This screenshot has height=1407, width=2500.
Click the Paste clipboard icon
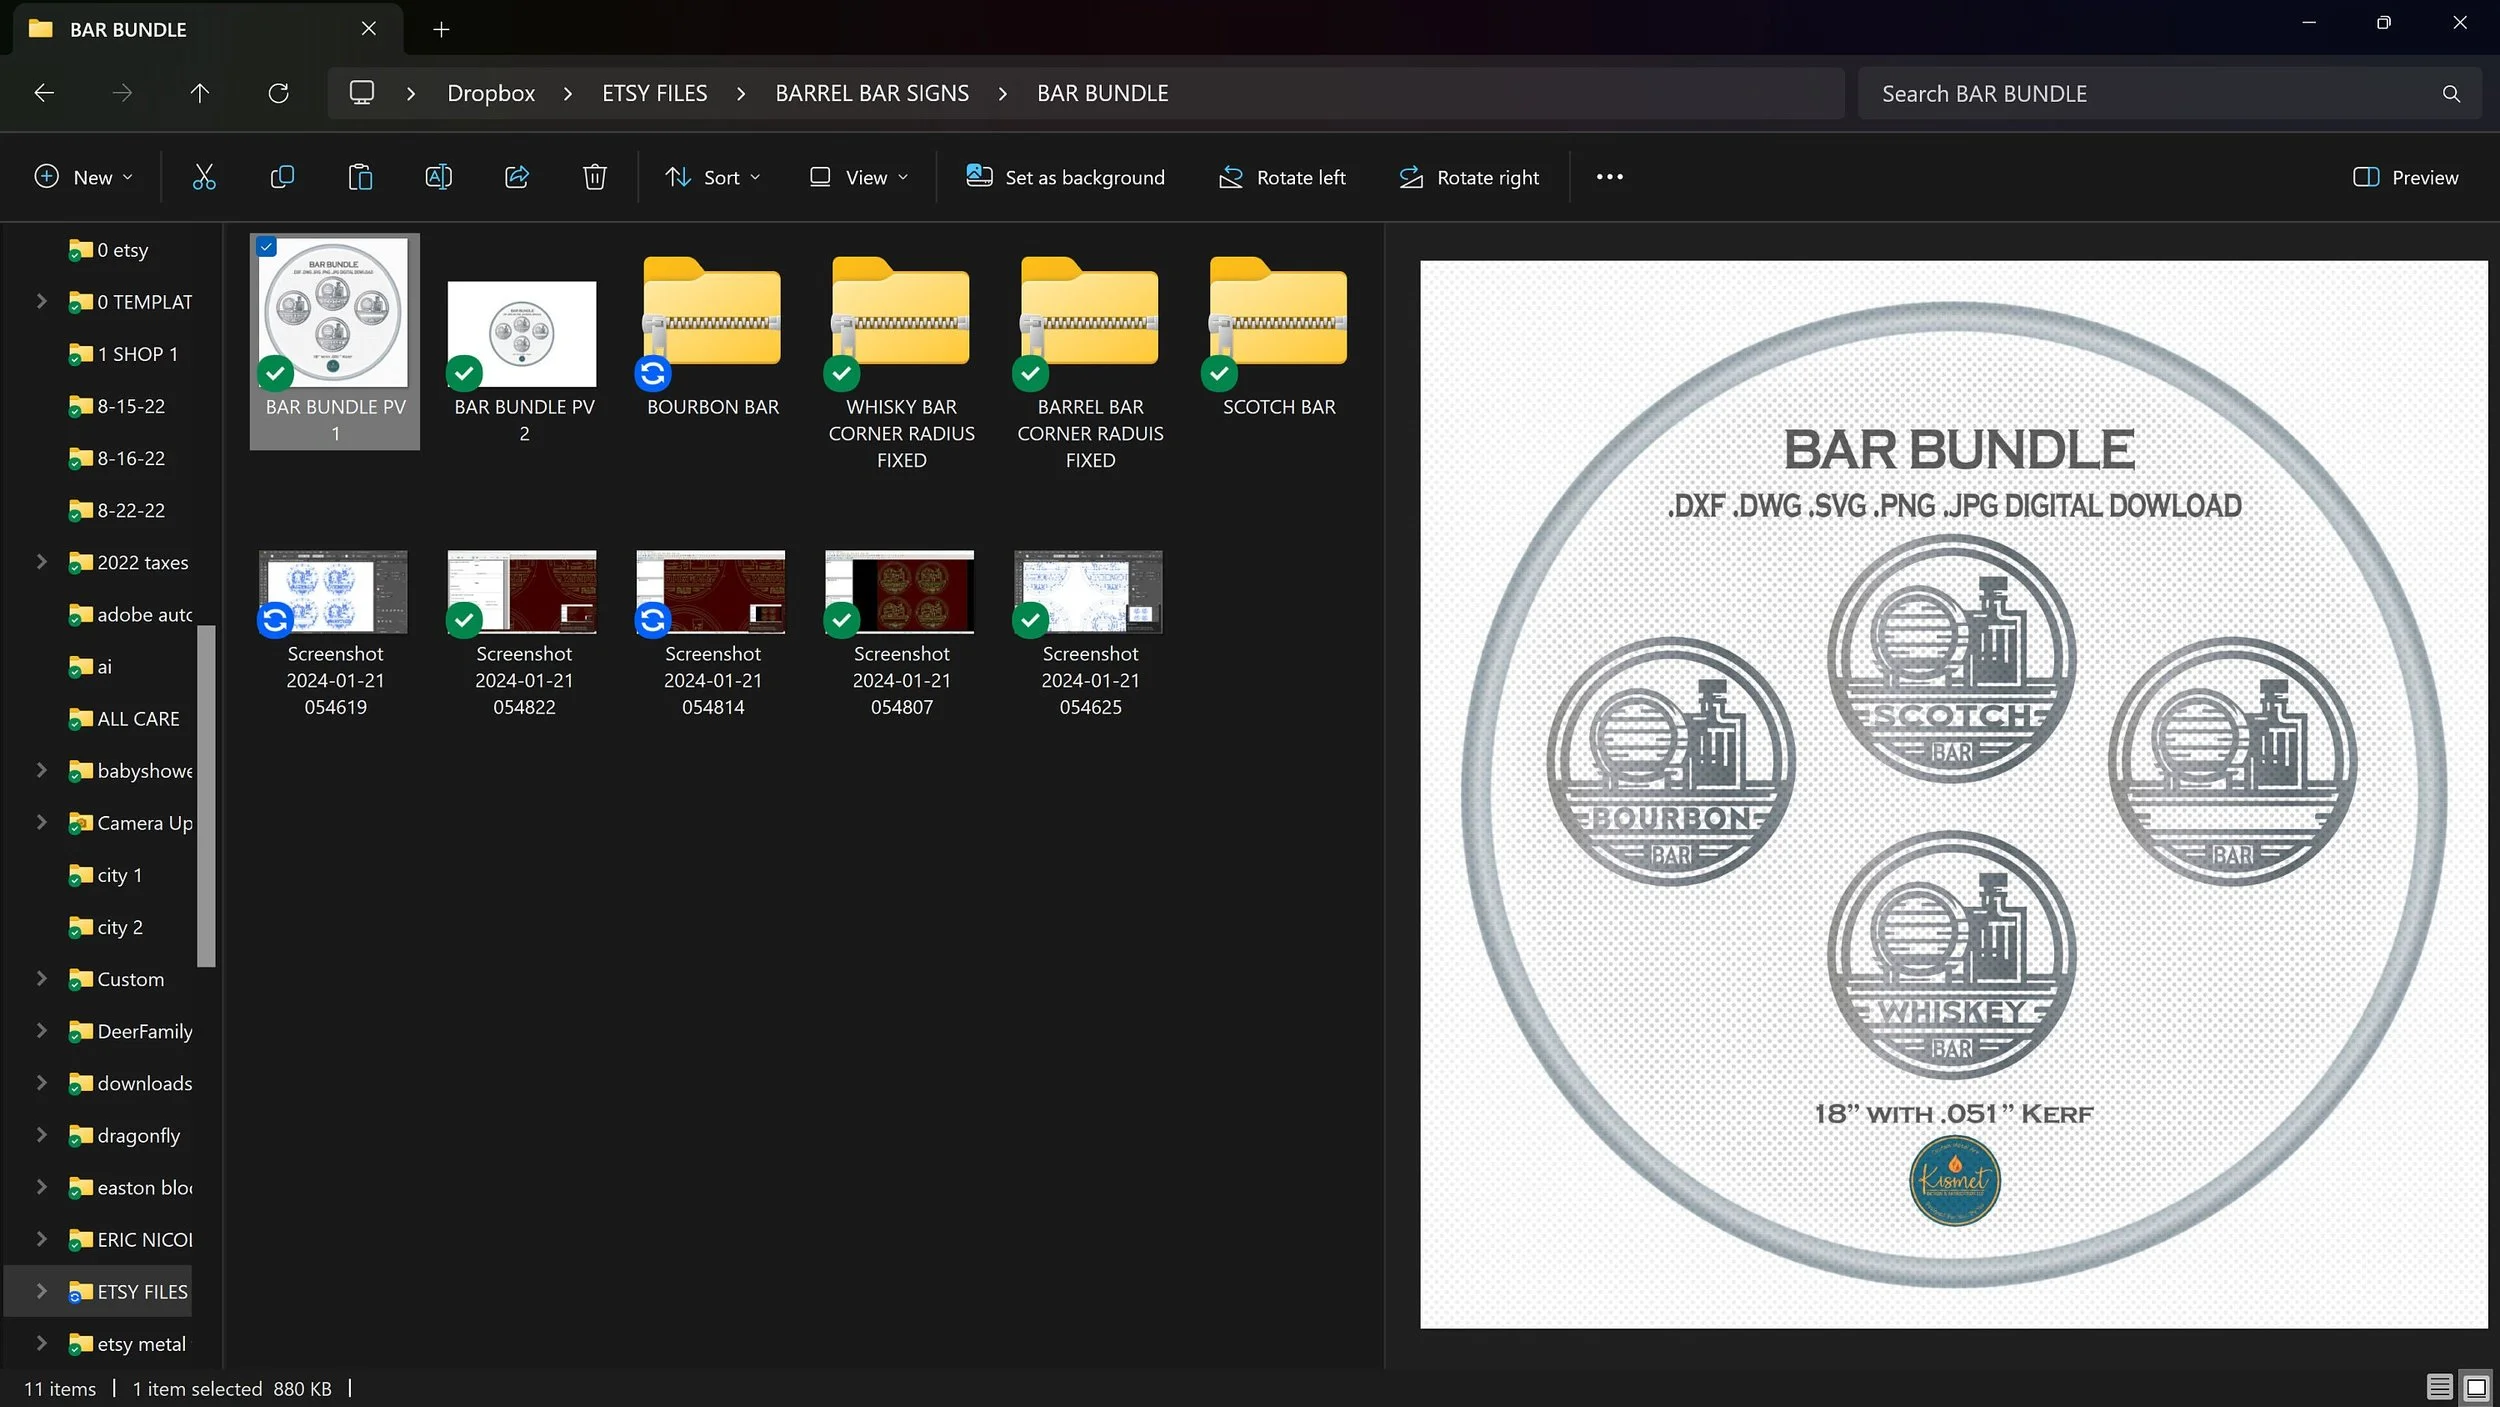tap(360, 177)
